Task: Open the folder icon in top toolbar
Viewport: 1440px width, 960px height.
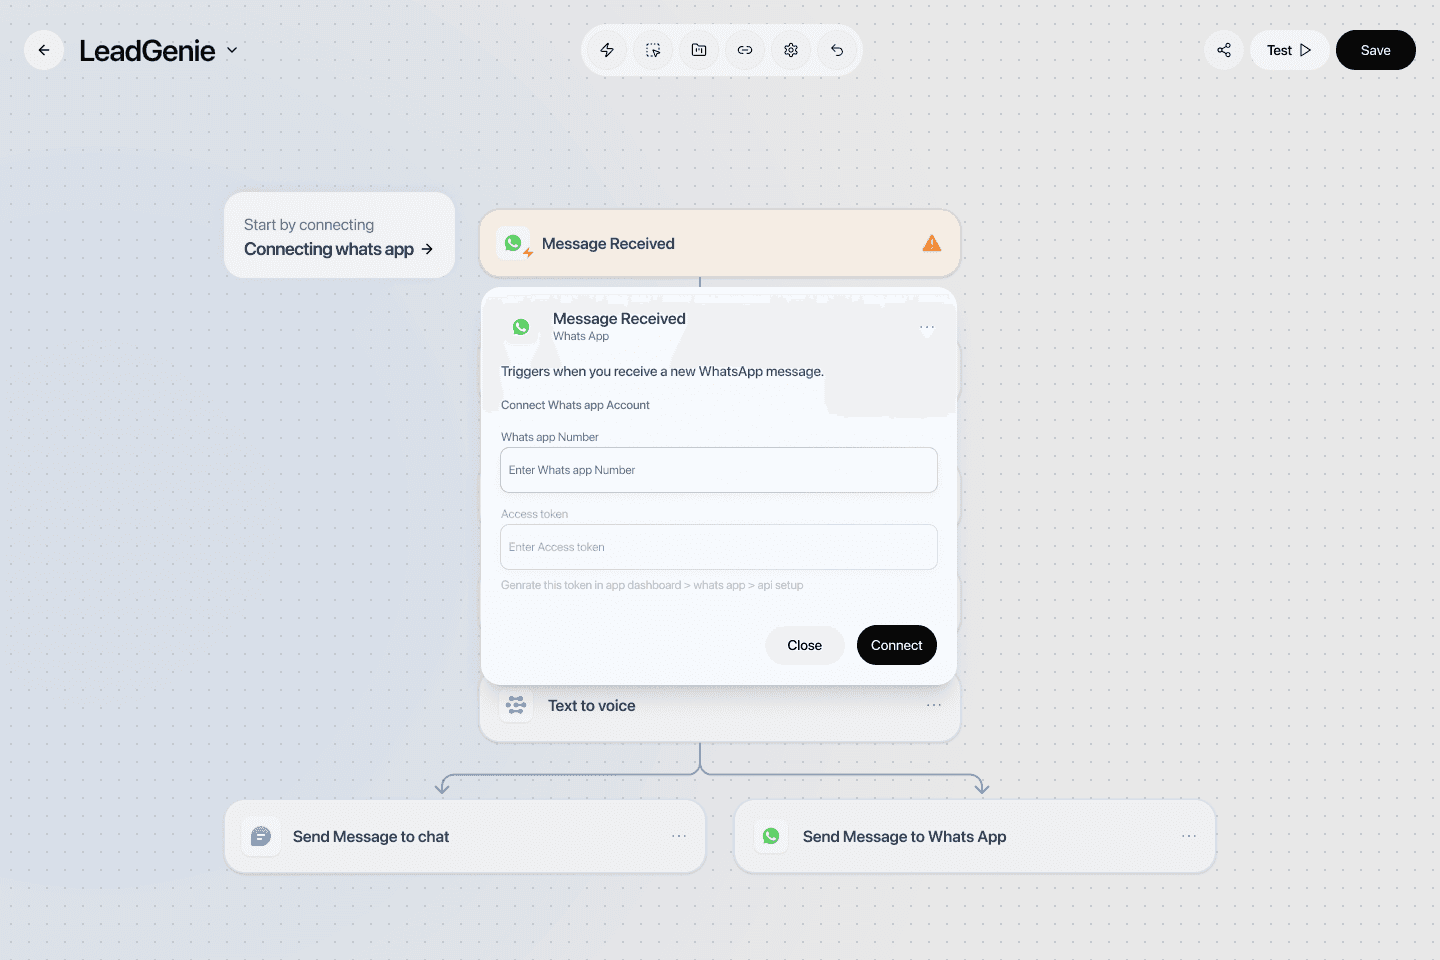Action: (x=699, y=50)
